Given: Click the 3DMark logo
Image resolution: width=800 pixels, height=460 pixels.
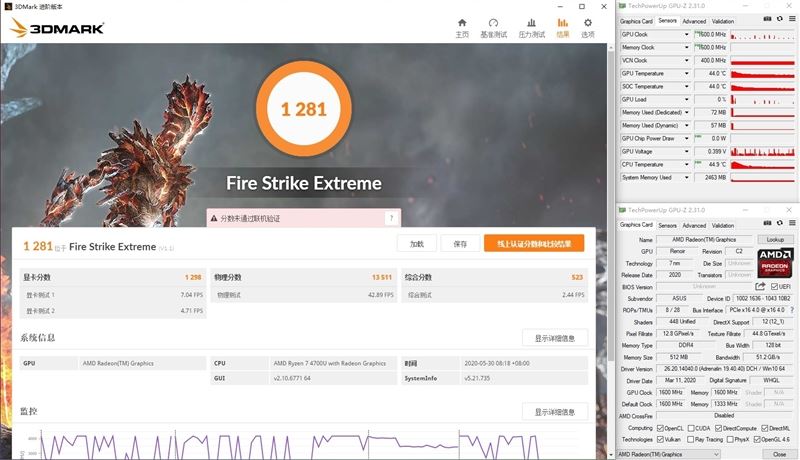Looking at the screenshot, I should [x=57, y=28].
